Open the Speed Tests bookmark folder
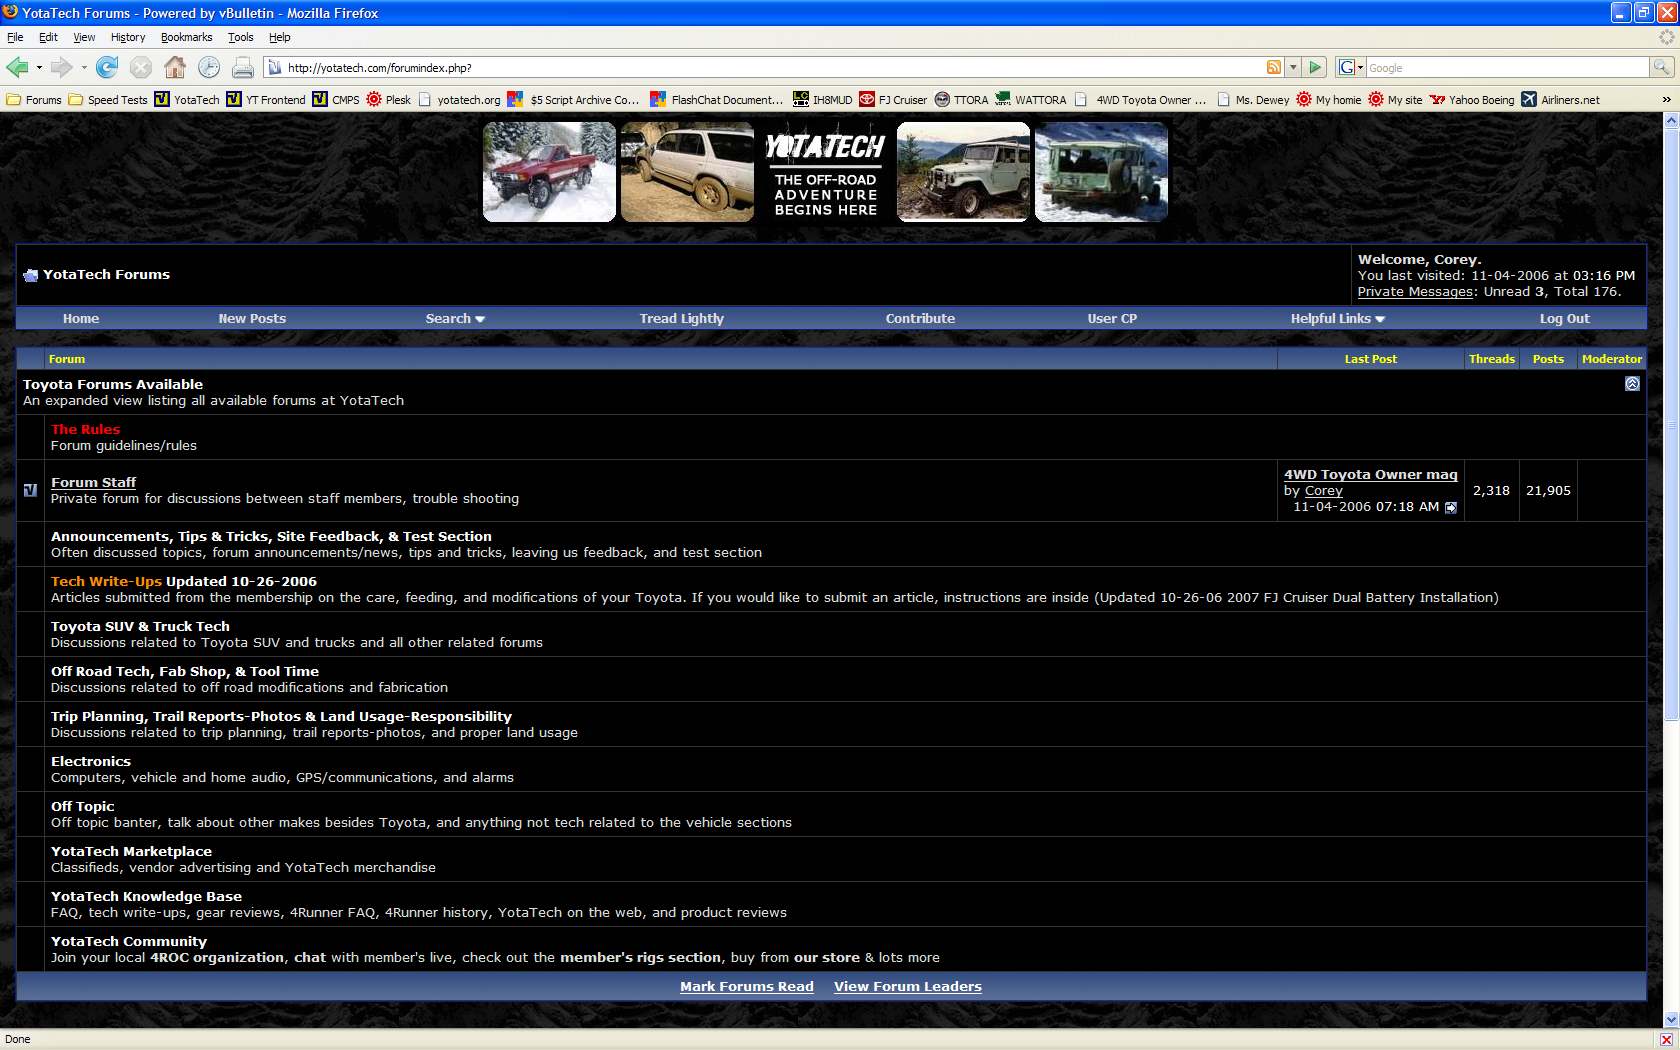This screenshot has width=1680, height=1050. 108,100
